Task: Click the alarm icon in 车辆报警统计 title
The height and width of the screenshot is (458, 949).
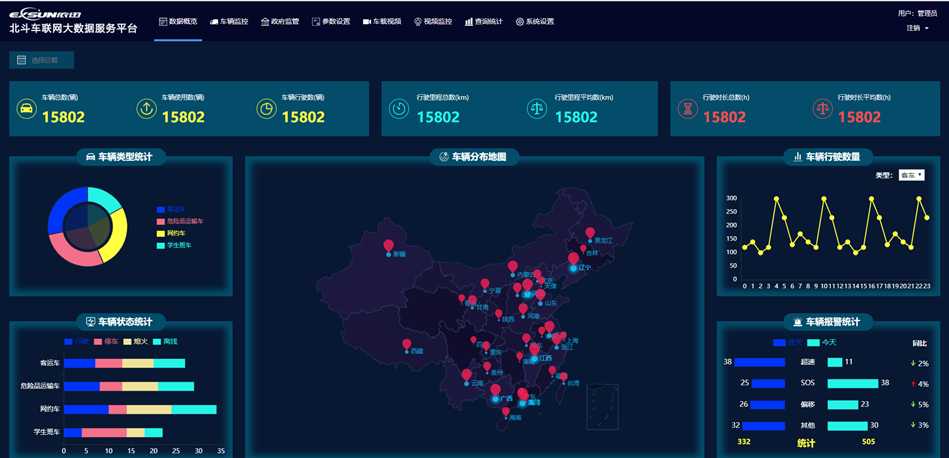Action: click(x=798, y=322)
